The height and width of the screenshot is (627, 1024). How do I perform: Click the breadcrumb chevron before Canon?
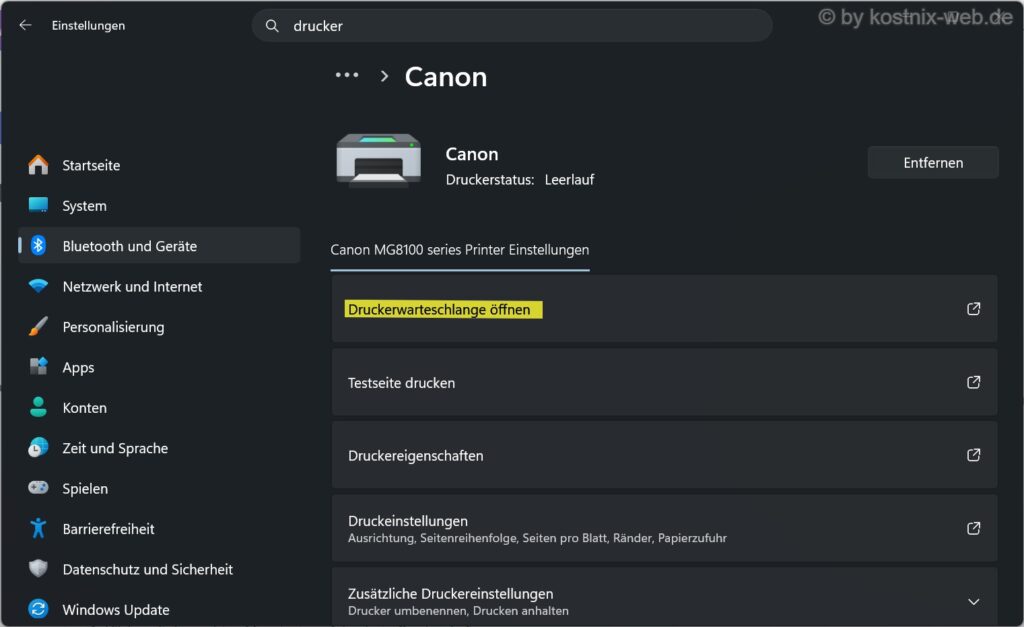click(385, 76)
